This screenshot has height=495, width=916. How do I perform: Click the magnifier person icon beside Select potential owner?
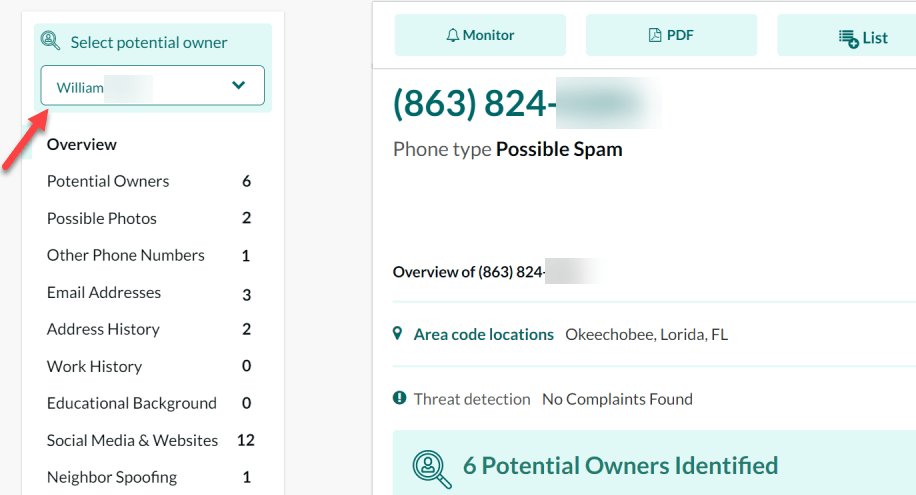pos(50,41)
